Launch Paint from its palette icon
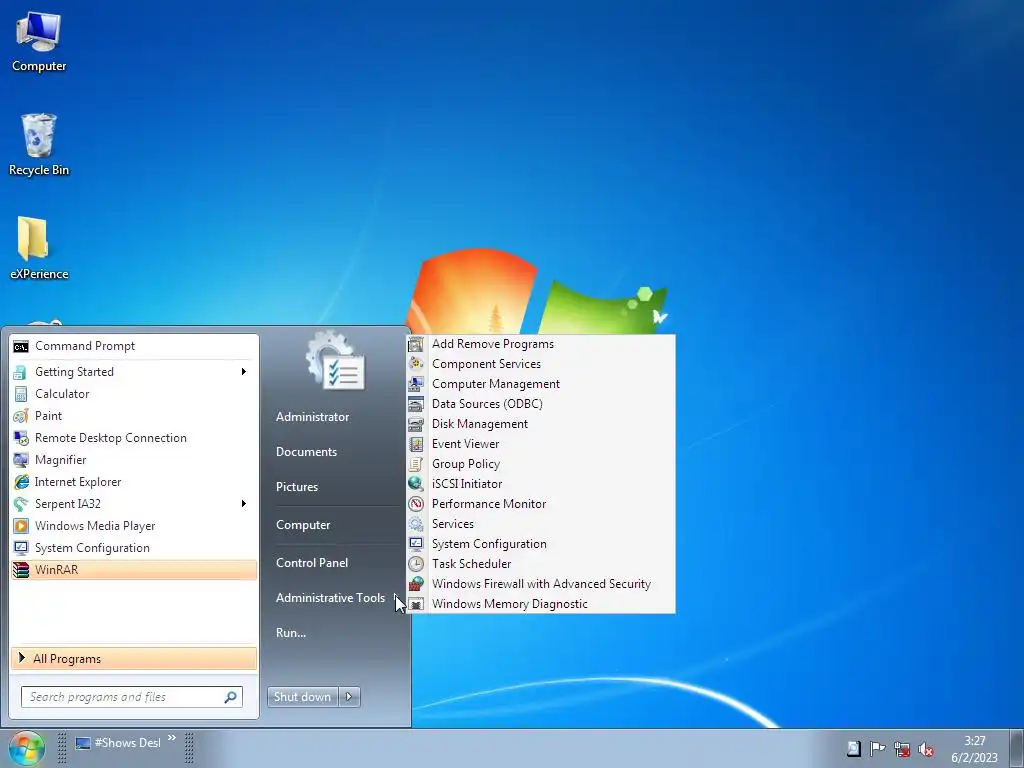This screenshot has width=1024, height=768. (21, 416)
